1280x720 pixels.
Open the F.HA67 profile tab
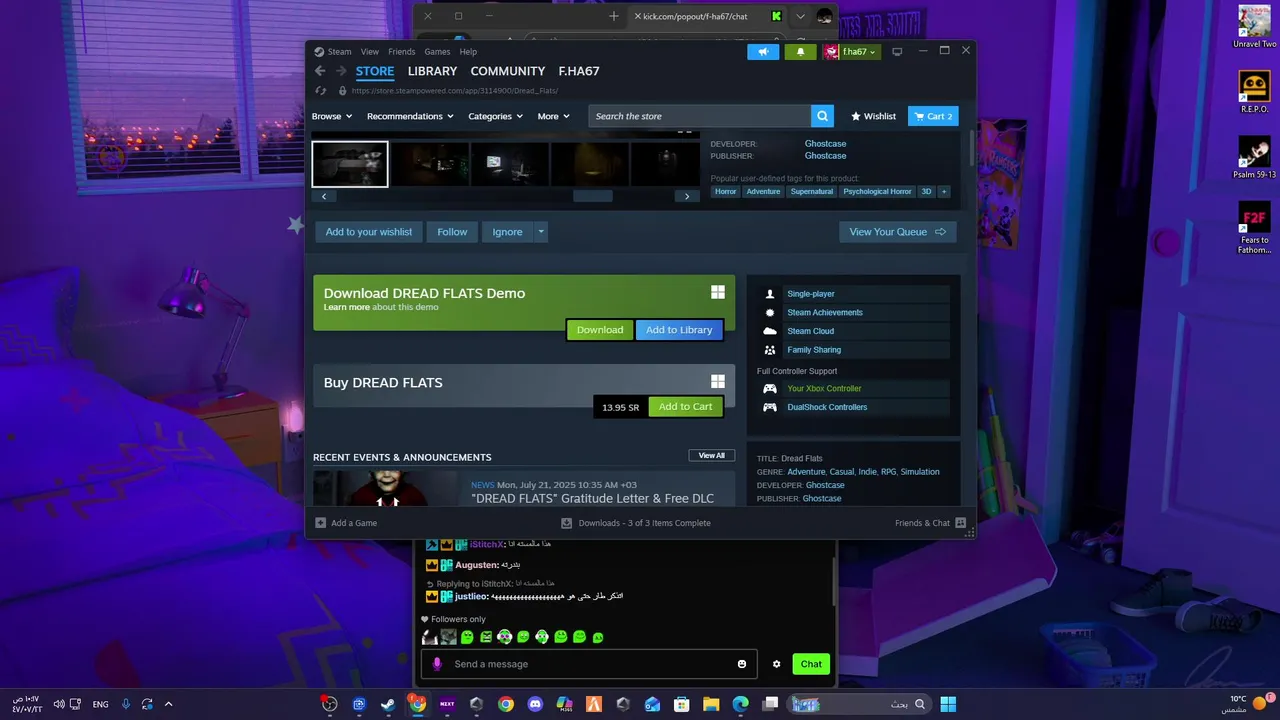579,71
